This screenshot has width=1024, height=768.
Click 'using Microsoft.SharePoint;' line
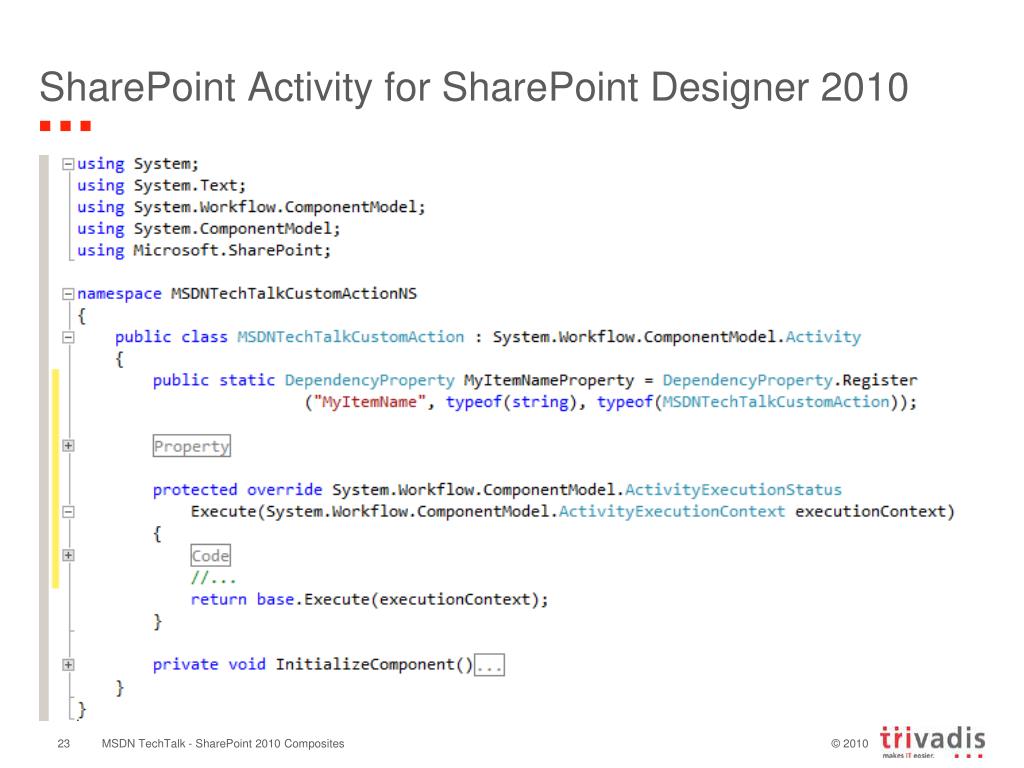204,250
